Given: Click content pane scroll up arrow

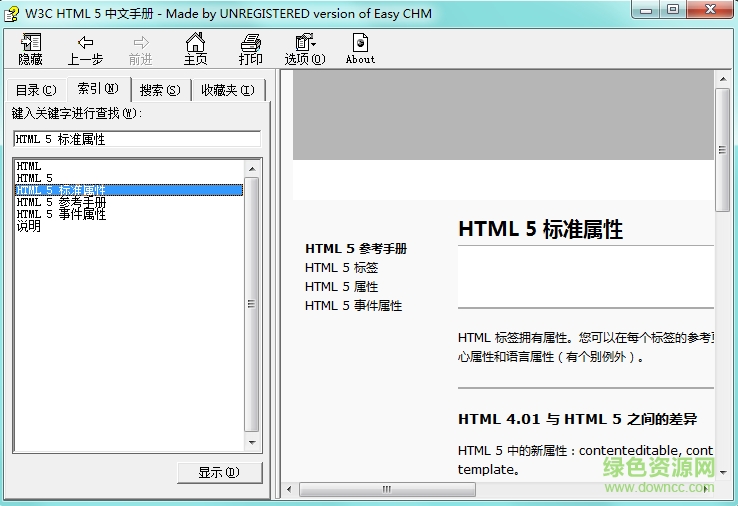Looking at the screenshot, I should click(723, 79).
